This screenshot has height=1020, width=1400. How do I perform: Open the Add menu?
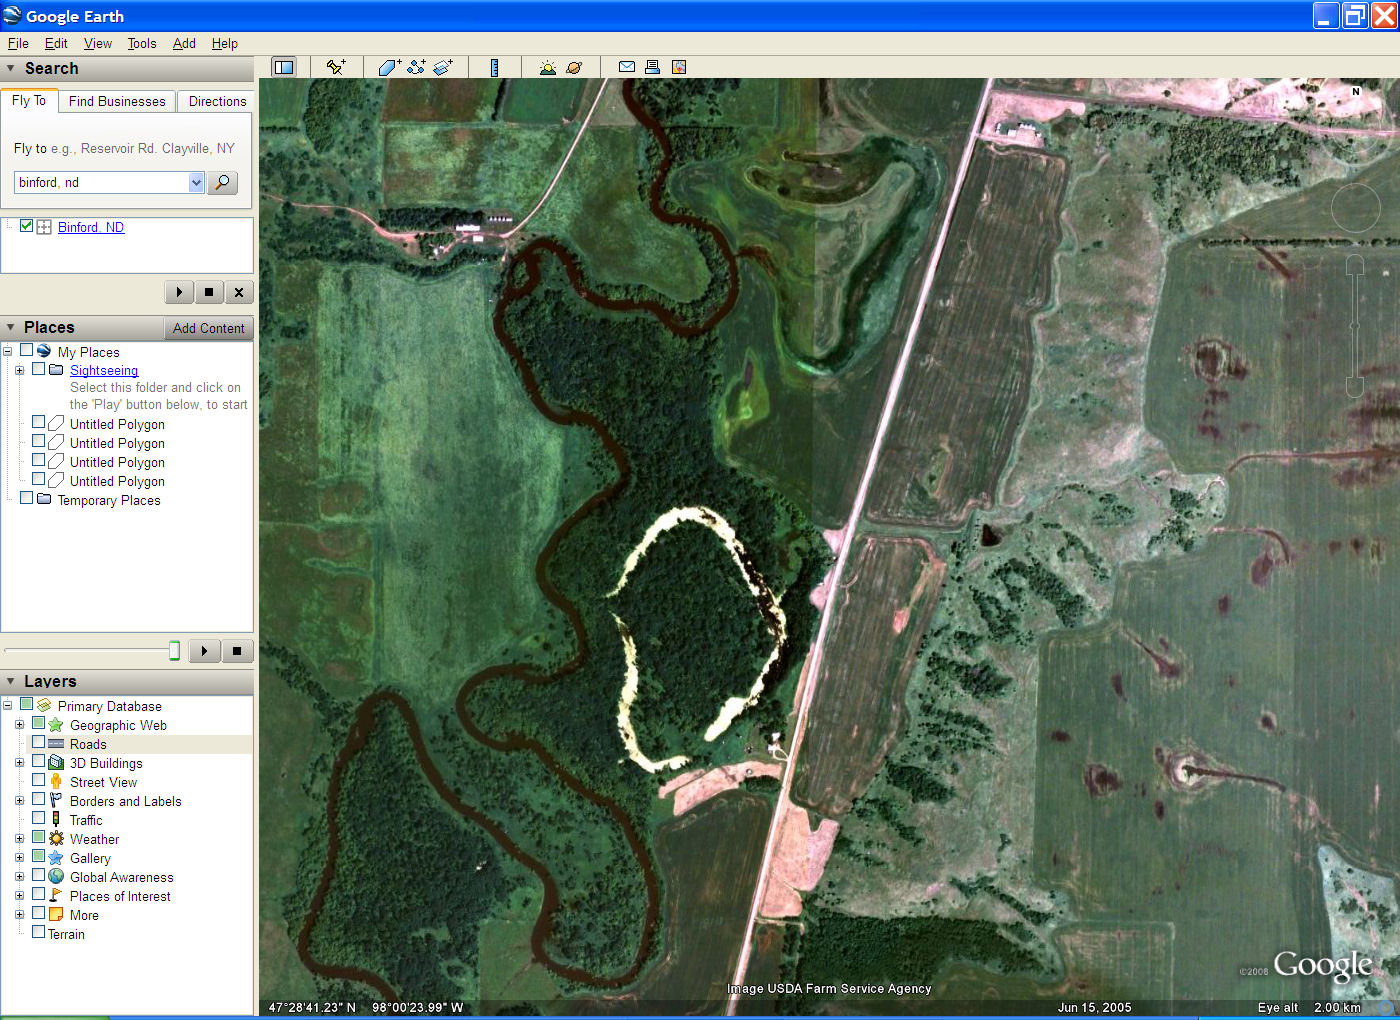click(184, 43)
